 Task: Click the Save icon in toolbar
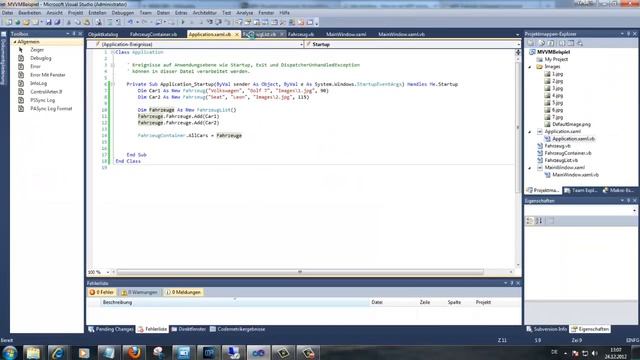coord(49,22)
